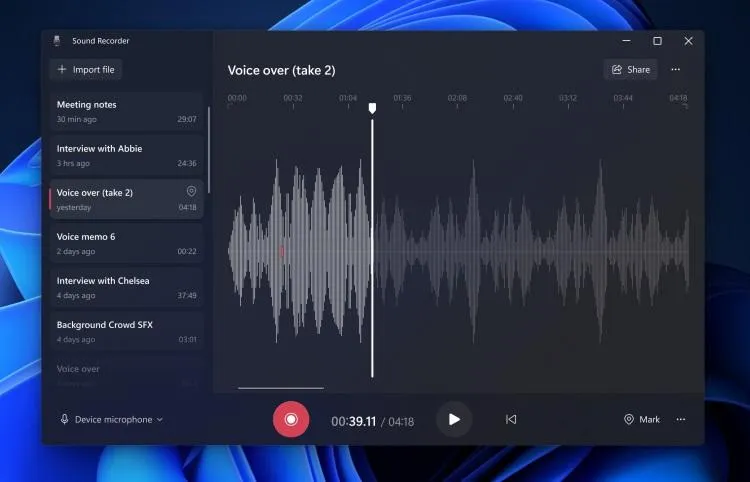Open the more options menu beside Mark
This screenshot has width=750, height=482.
tap(681, 419)
